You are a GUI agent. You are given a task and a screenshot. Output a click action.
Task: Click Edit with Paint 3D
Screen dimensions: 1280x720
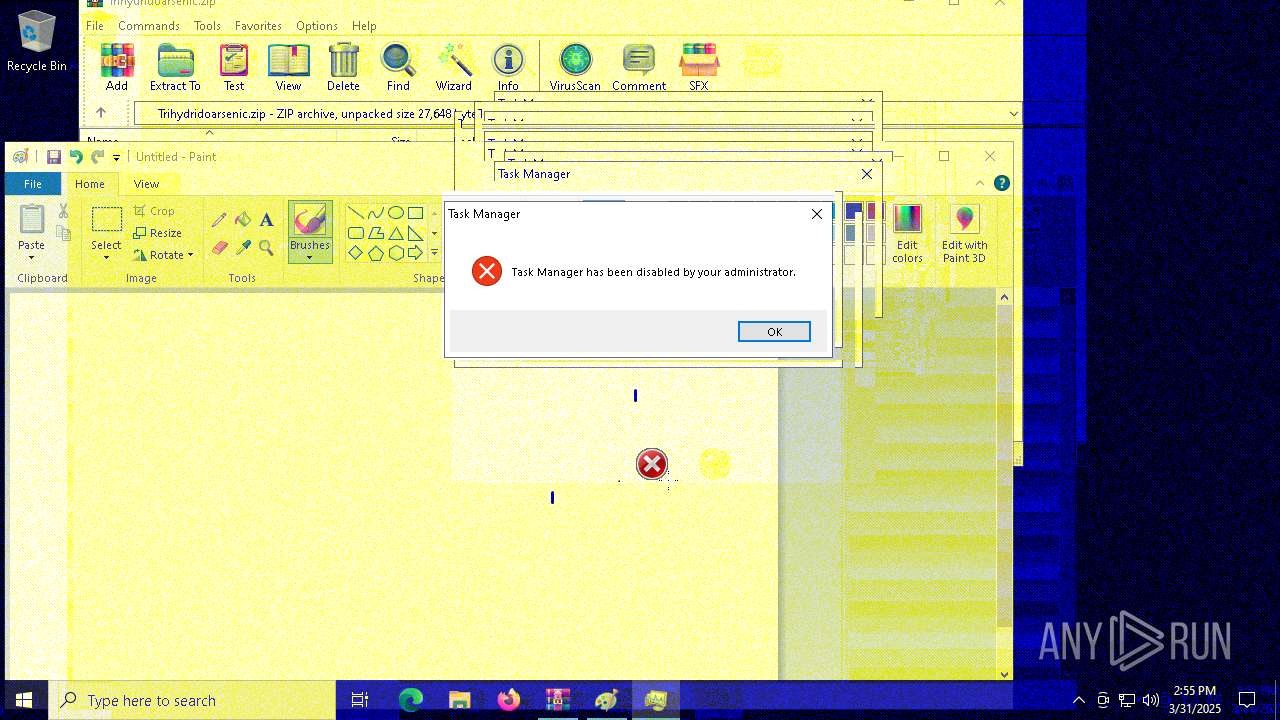pos(964,233)
